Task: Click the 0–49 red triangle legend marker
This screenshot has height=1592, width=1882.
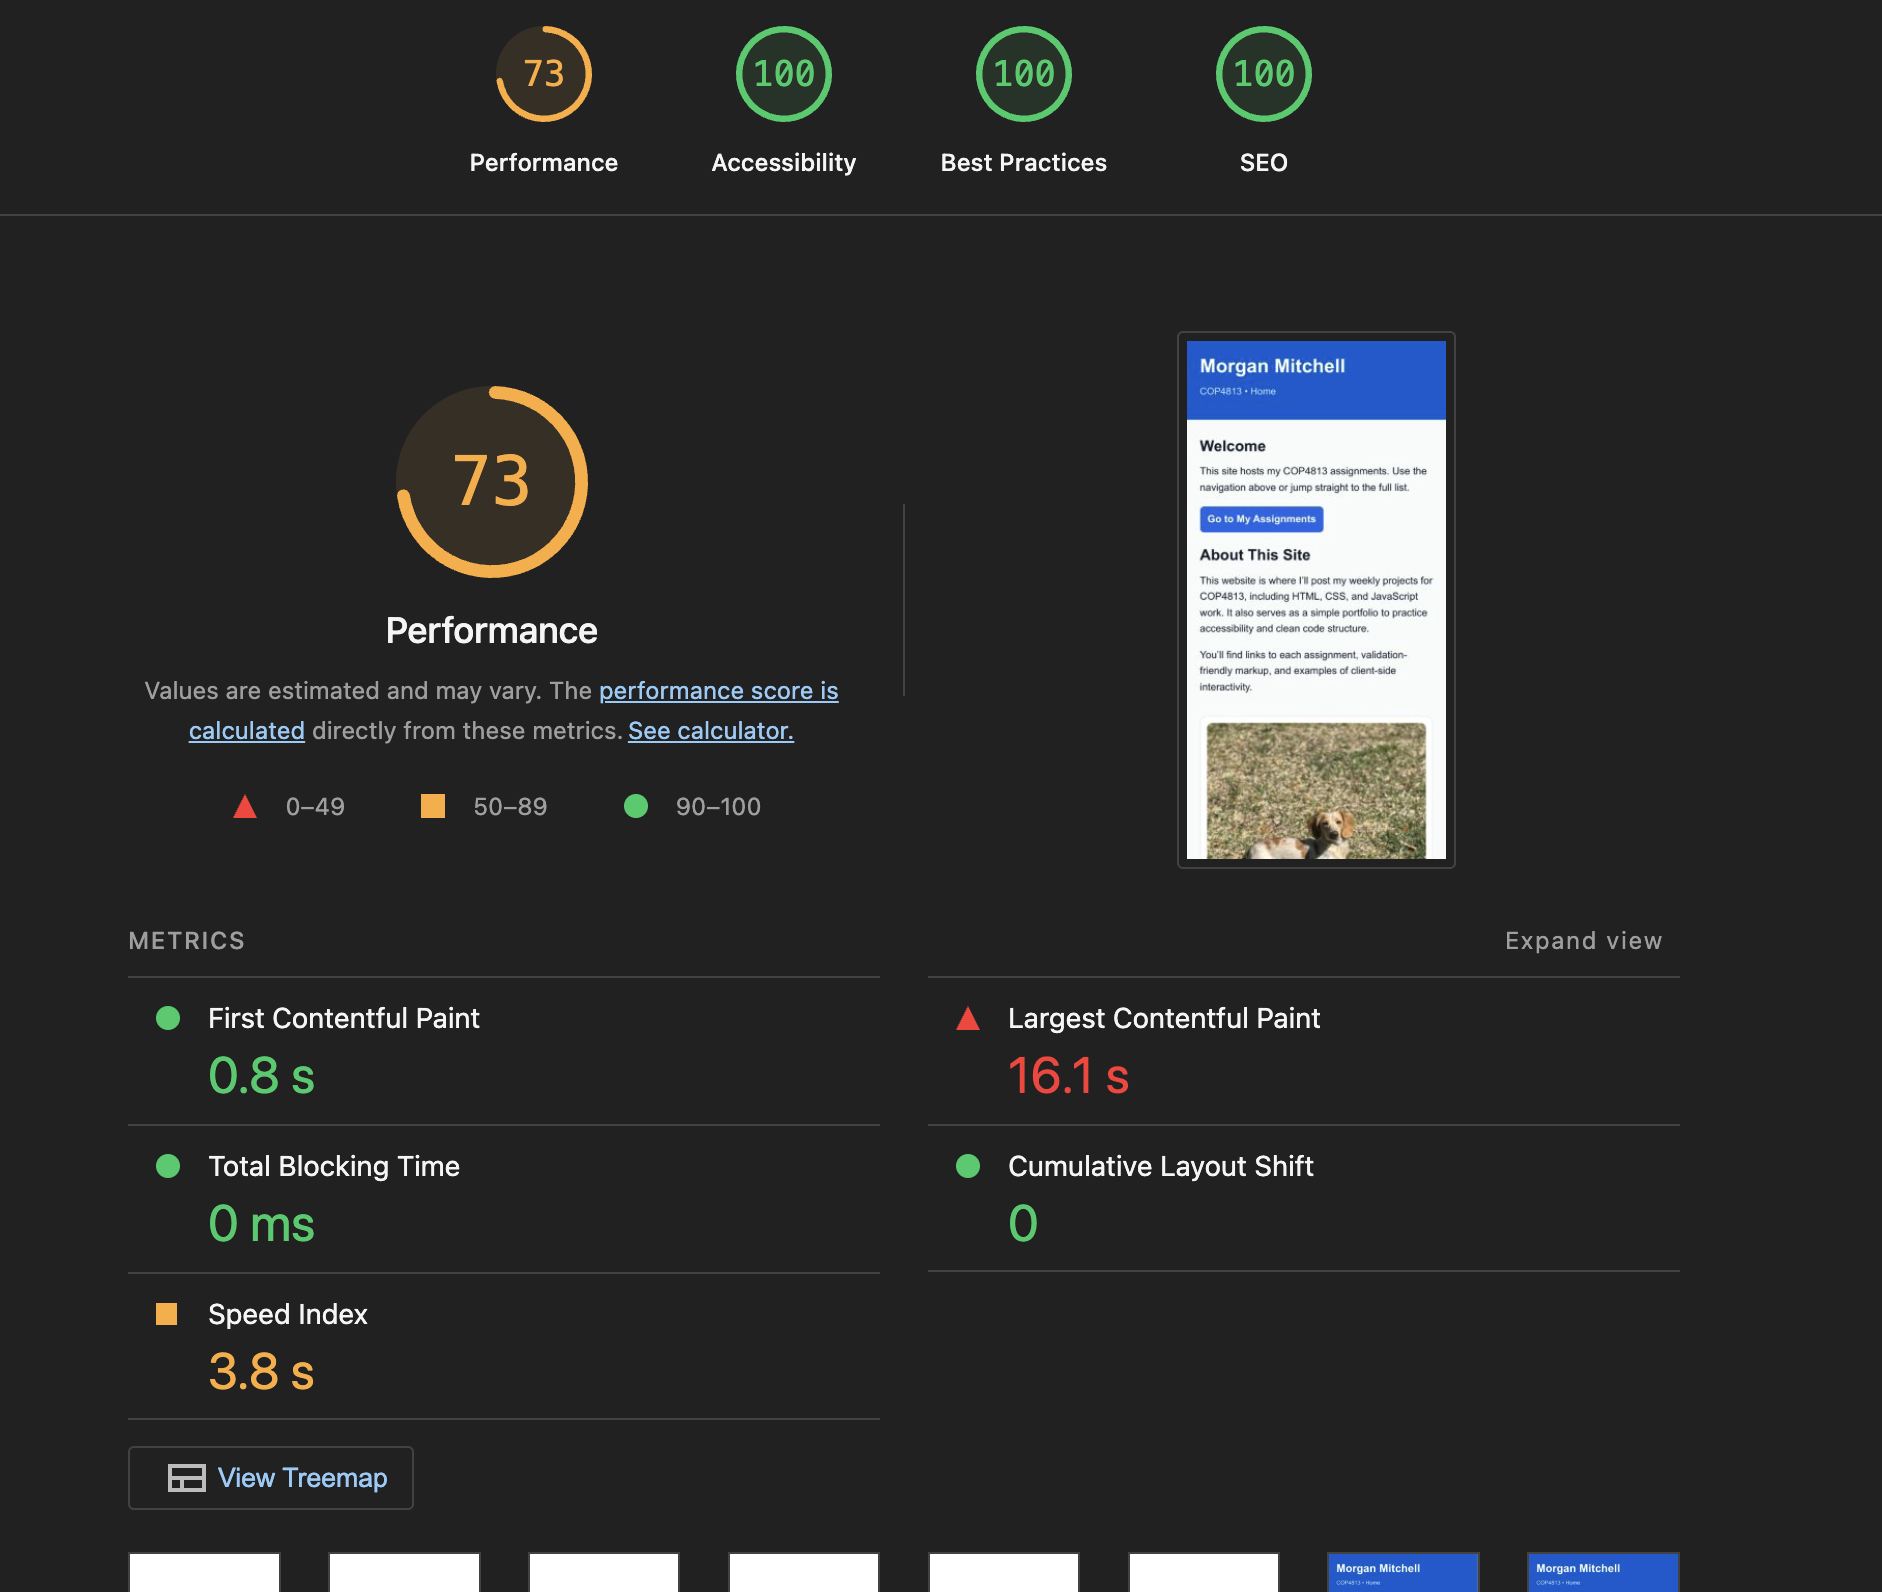Action: coord(243,806)
